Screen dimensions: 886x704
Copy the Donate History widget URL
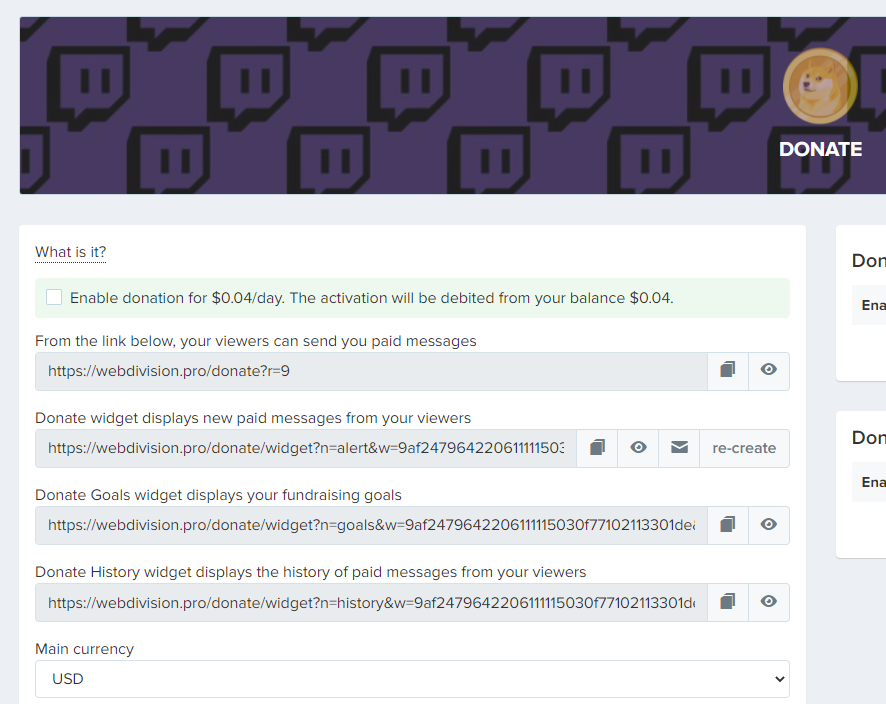(x=728, y=602)
